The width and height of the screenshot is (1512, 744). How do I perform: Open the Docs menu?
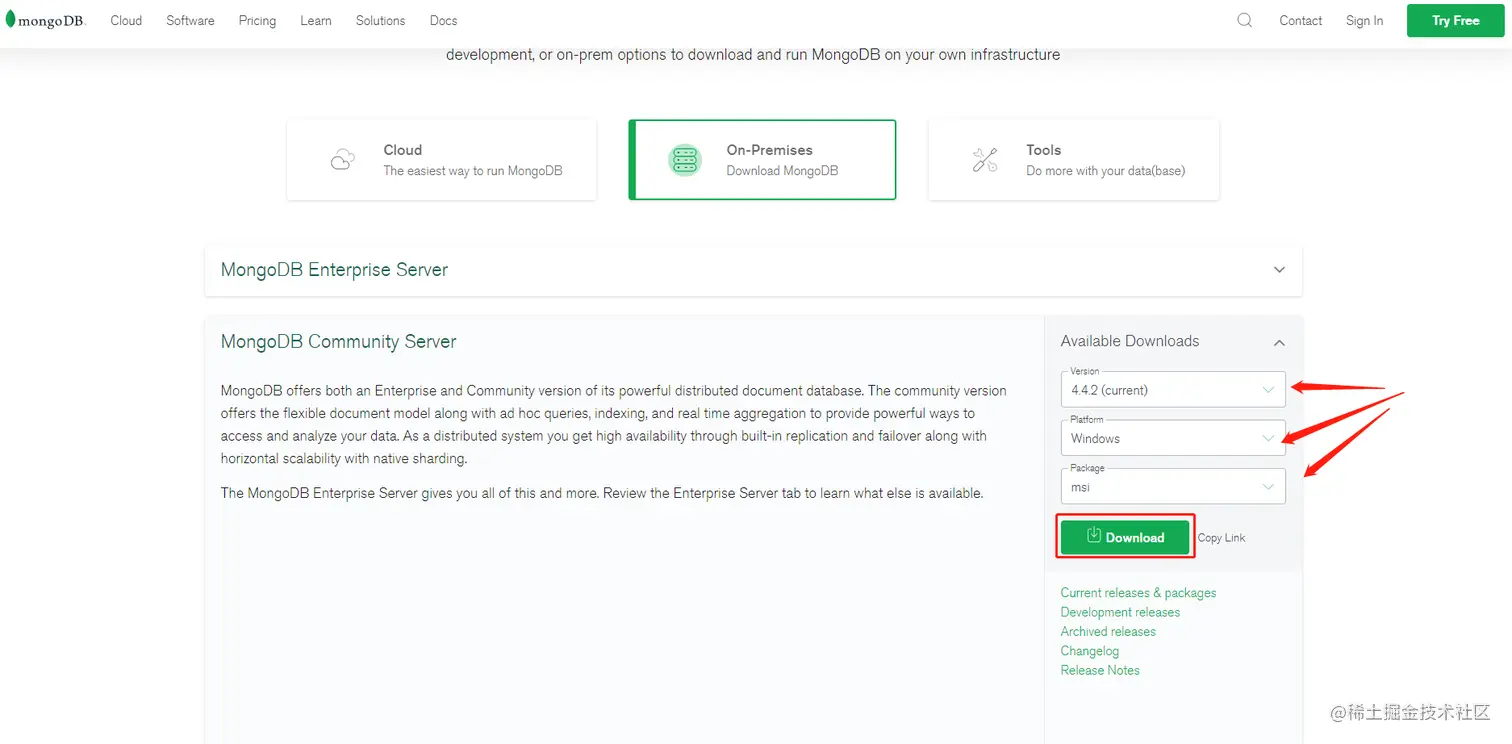443,20
